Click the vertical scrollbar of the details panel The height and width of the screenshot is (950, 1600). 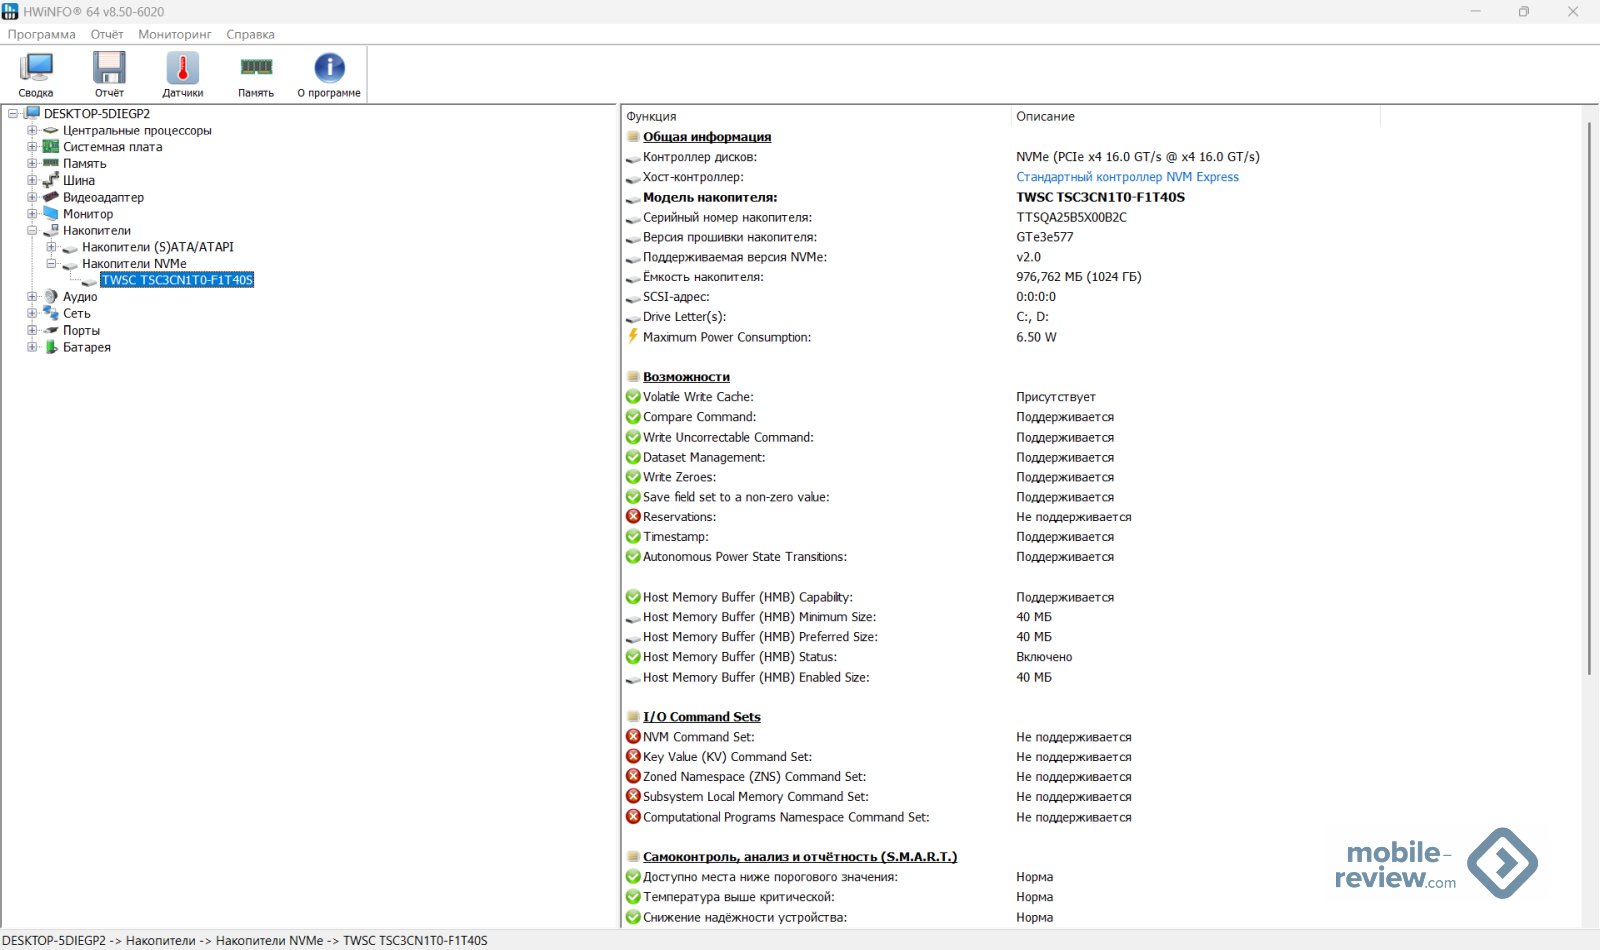[x=1588, y=400]
